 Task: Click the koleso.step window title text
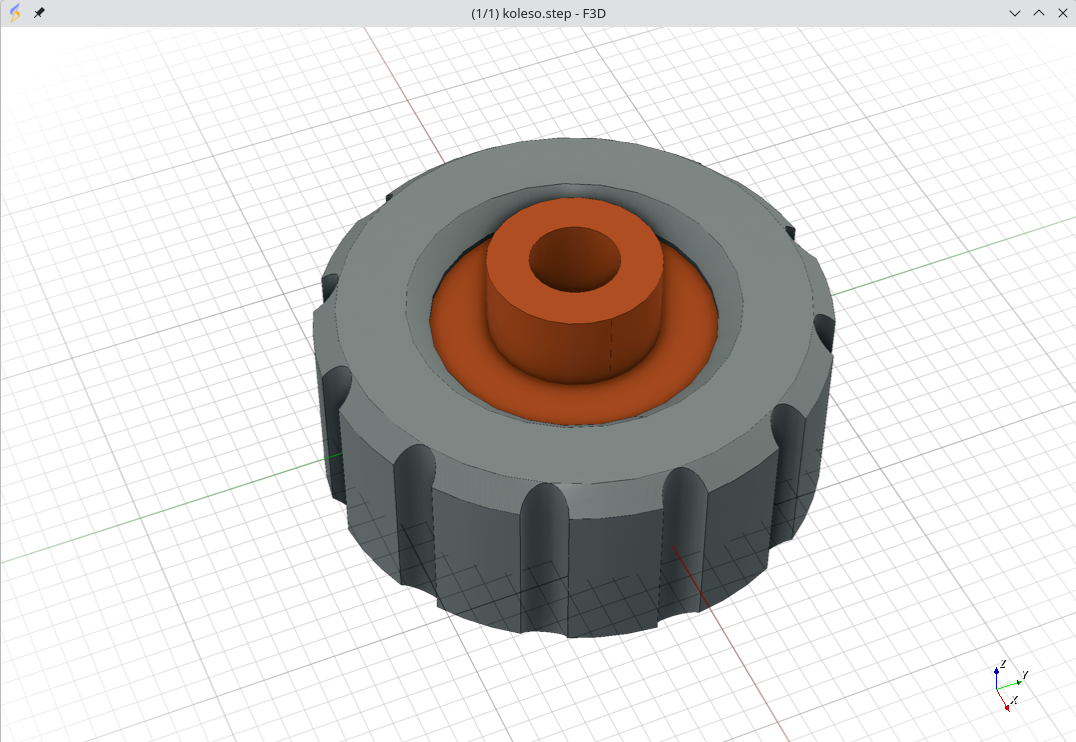pyautogui.click(x=537, y=13)
